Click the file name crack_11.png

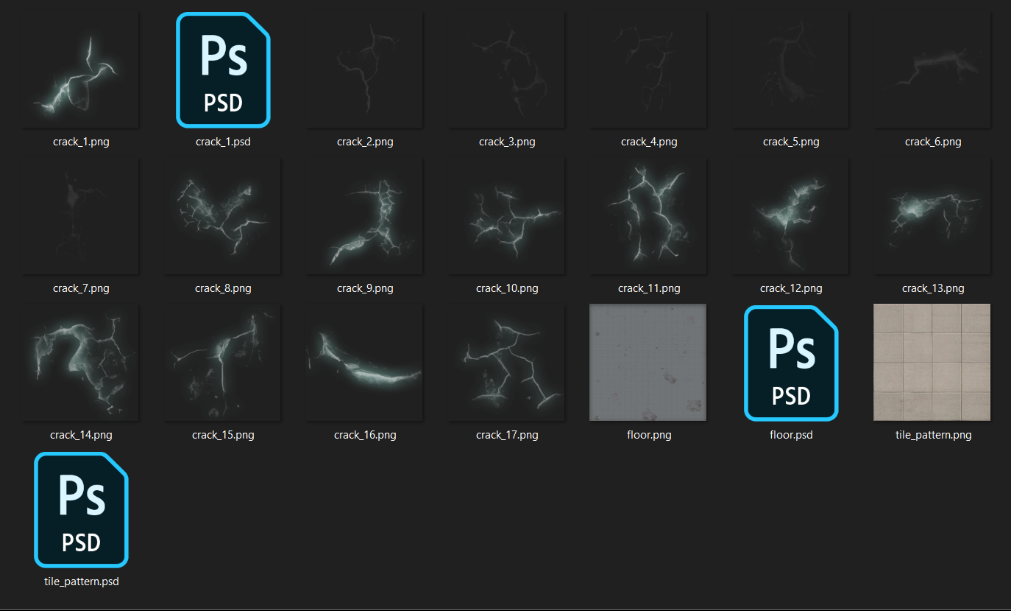pyautogui.click(x=649, y=288)
